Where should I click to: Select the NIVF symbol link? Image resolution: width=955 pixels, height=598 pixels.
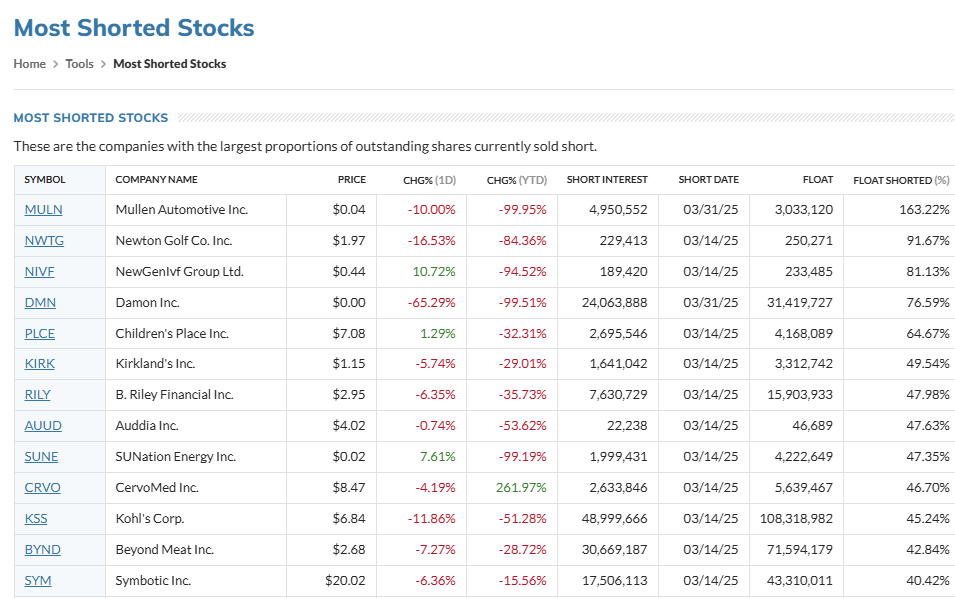(x=39, y=272)
